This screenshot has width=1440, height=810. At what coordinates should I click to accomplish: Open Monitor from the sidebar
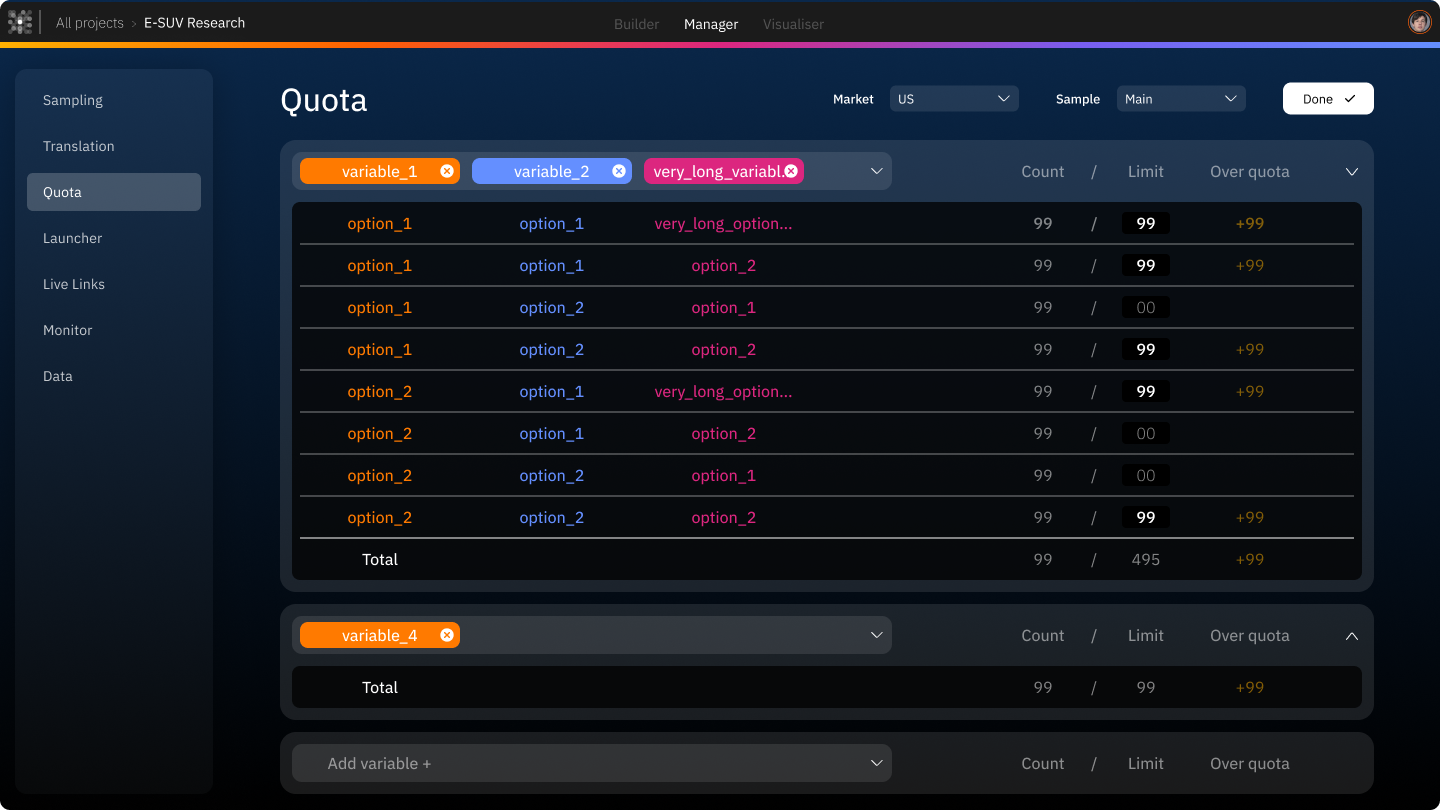(x=67, y=330)
